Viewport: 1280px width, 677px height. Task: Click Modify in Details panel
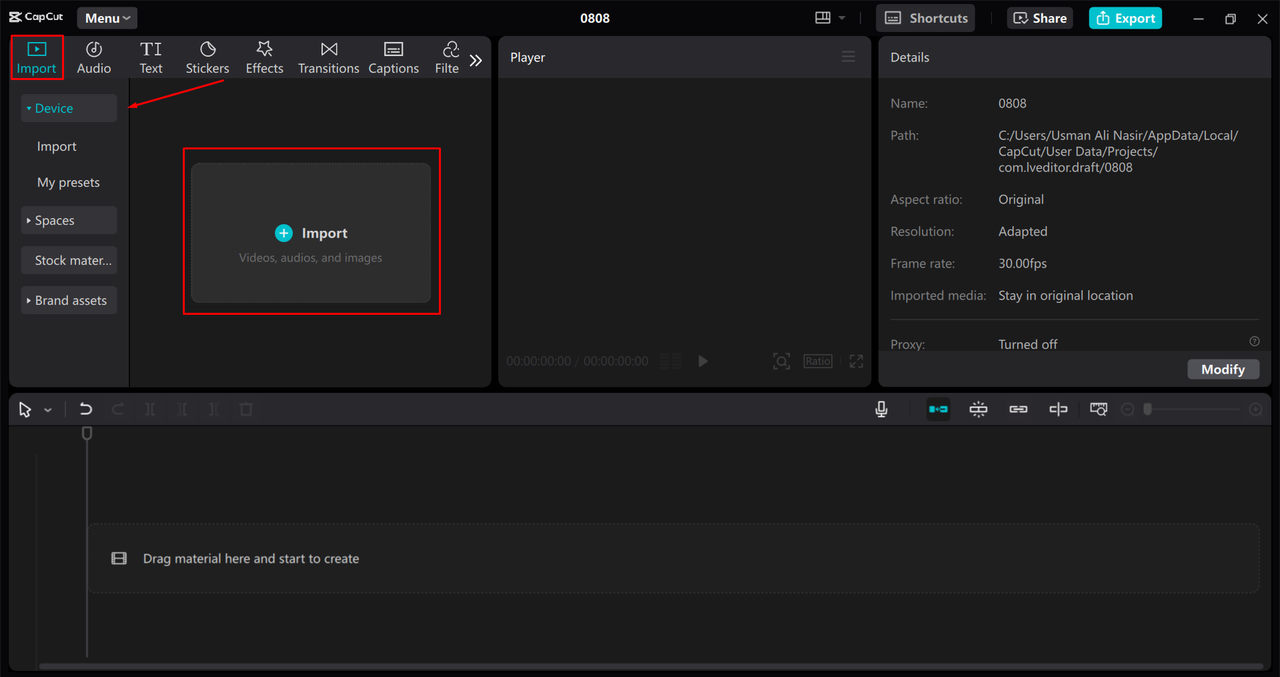tap(1223, 369)
